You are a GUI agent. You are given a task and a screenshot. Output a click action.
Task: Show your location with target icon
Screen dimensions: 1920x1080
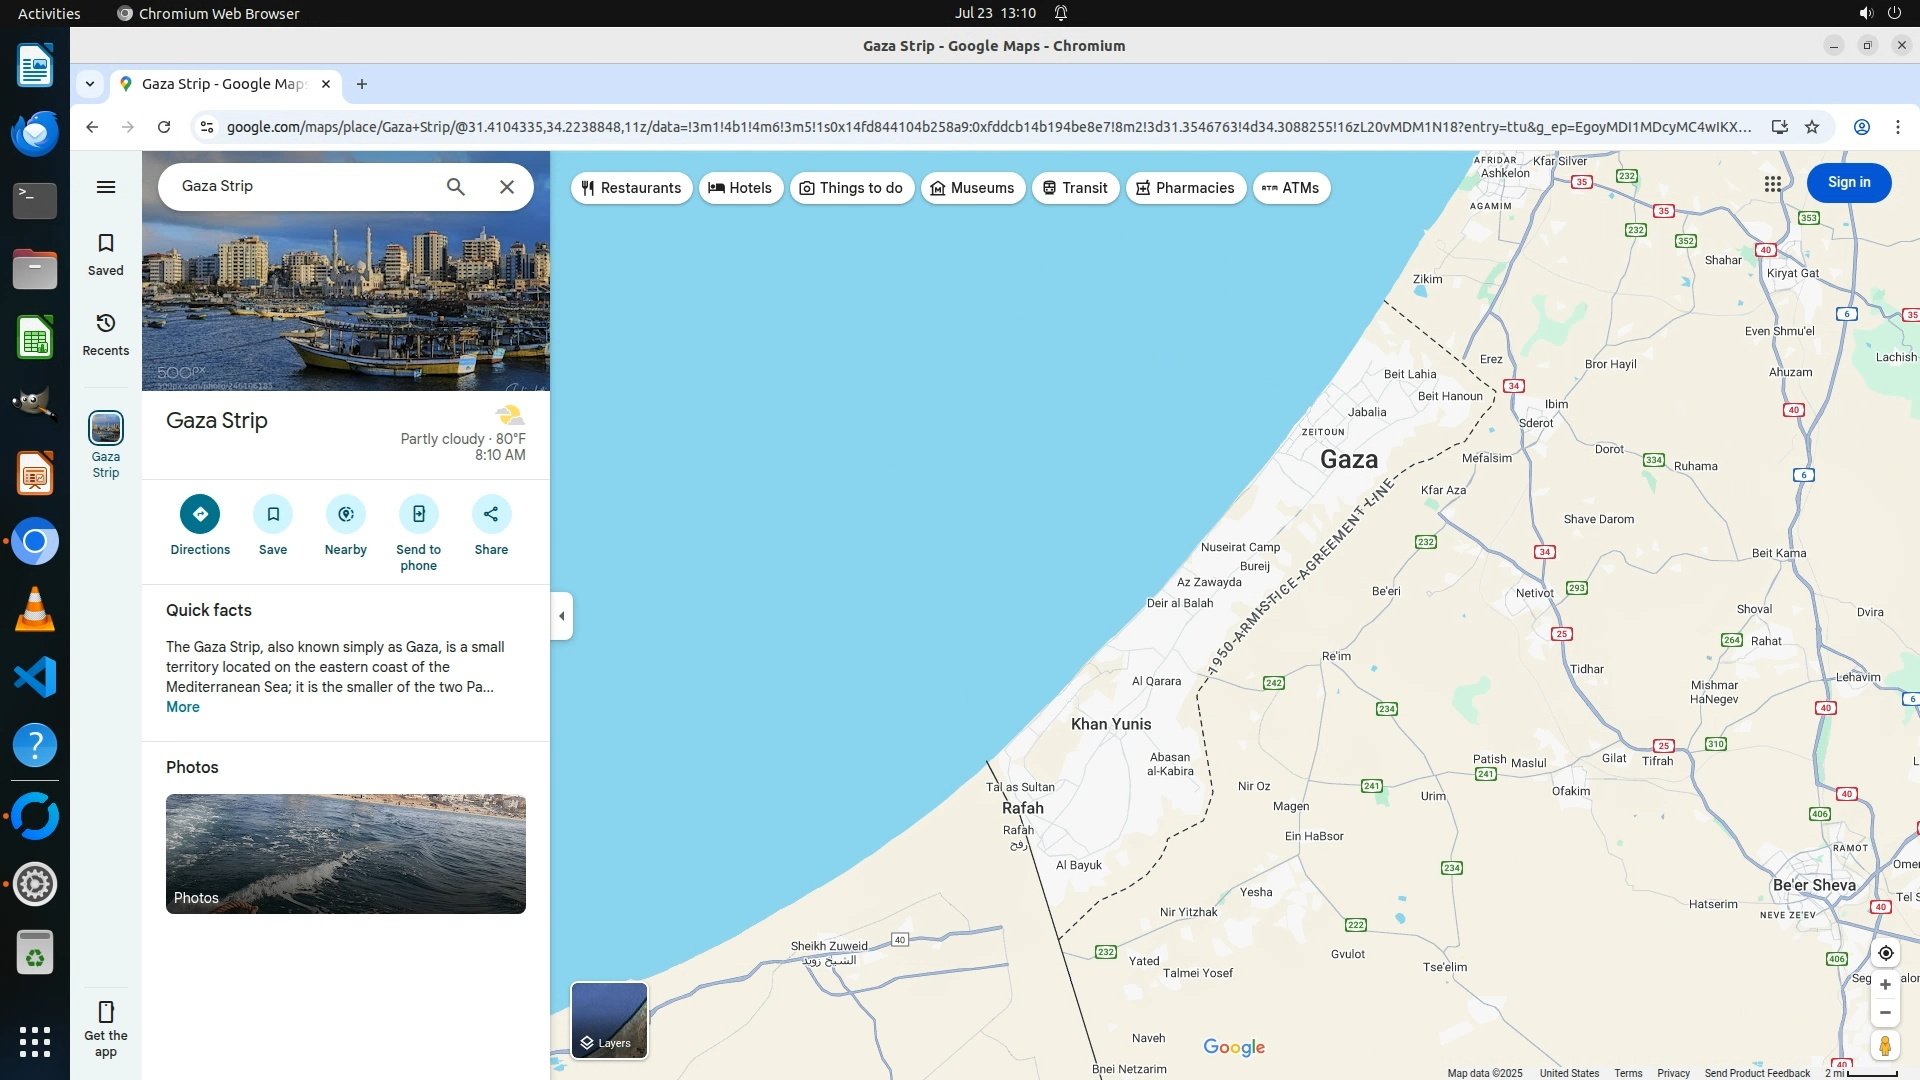1885,953
